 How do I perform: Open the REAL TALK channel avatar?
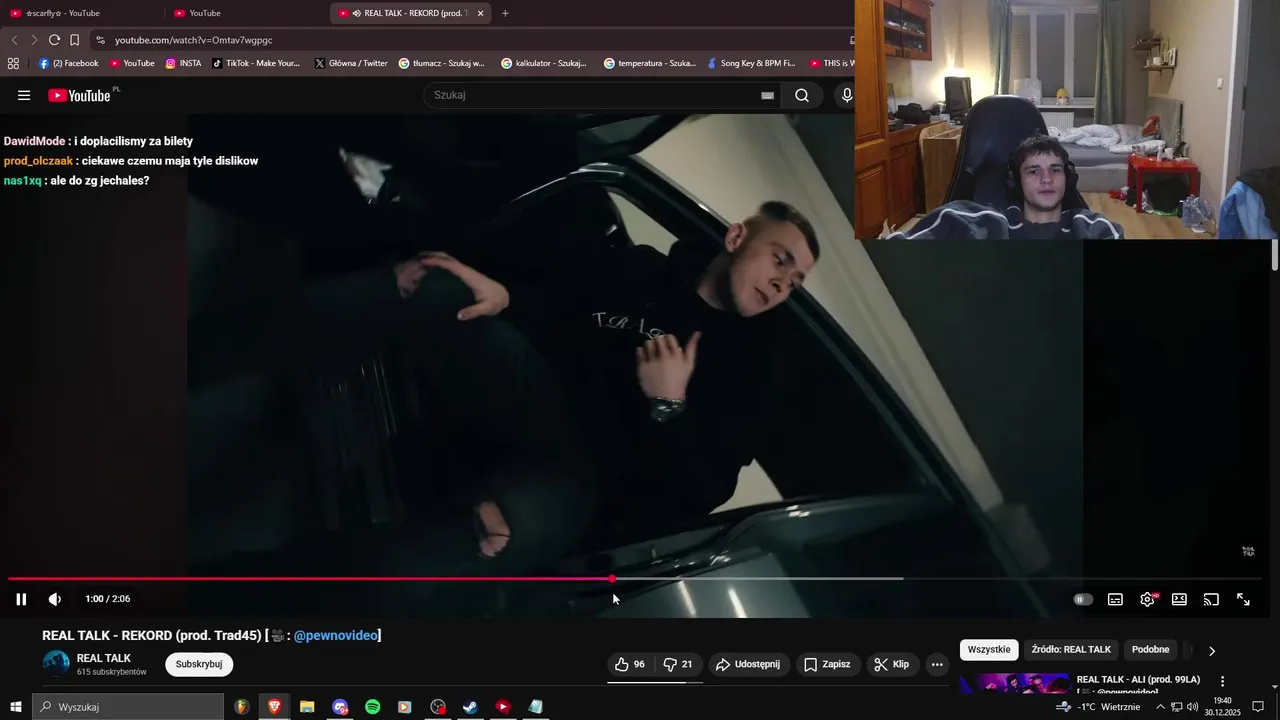[56, 664]
